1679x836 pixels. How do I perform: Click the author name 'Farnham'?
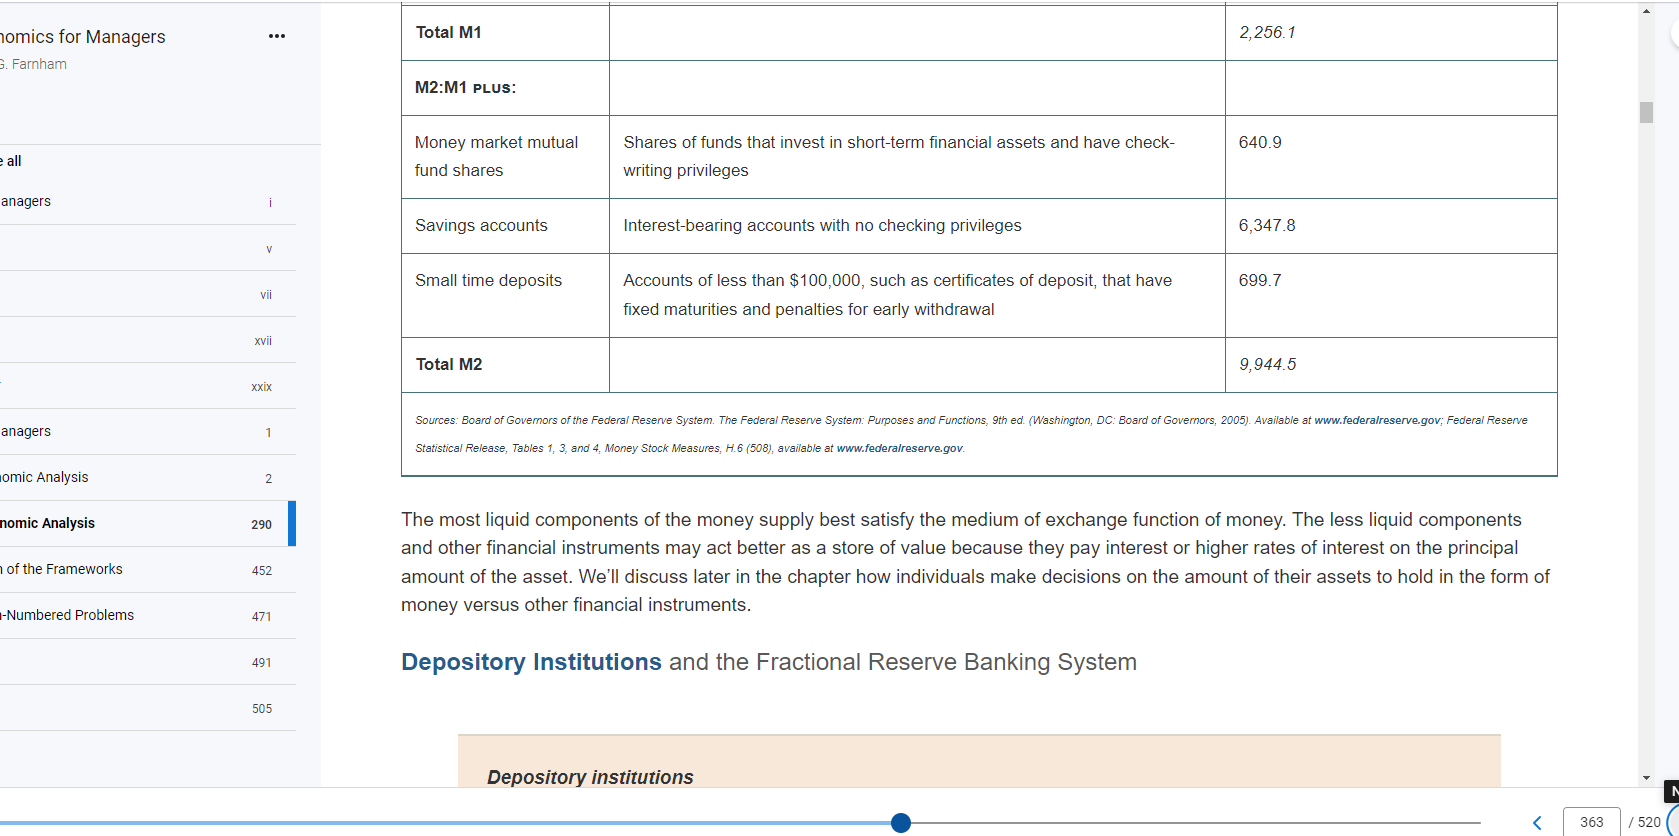point(39,64)
